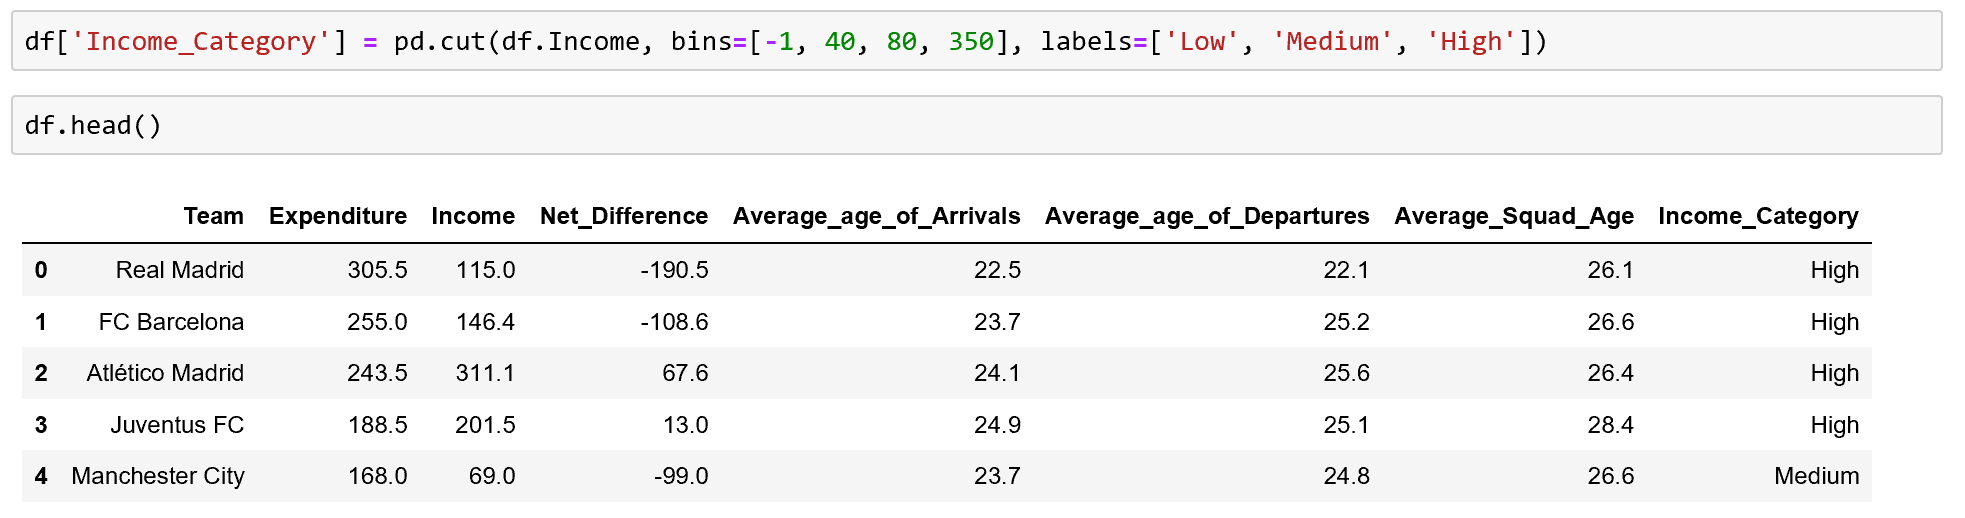
Task: Click expenditure value 305.5
Action: click(x=377, y=270)
